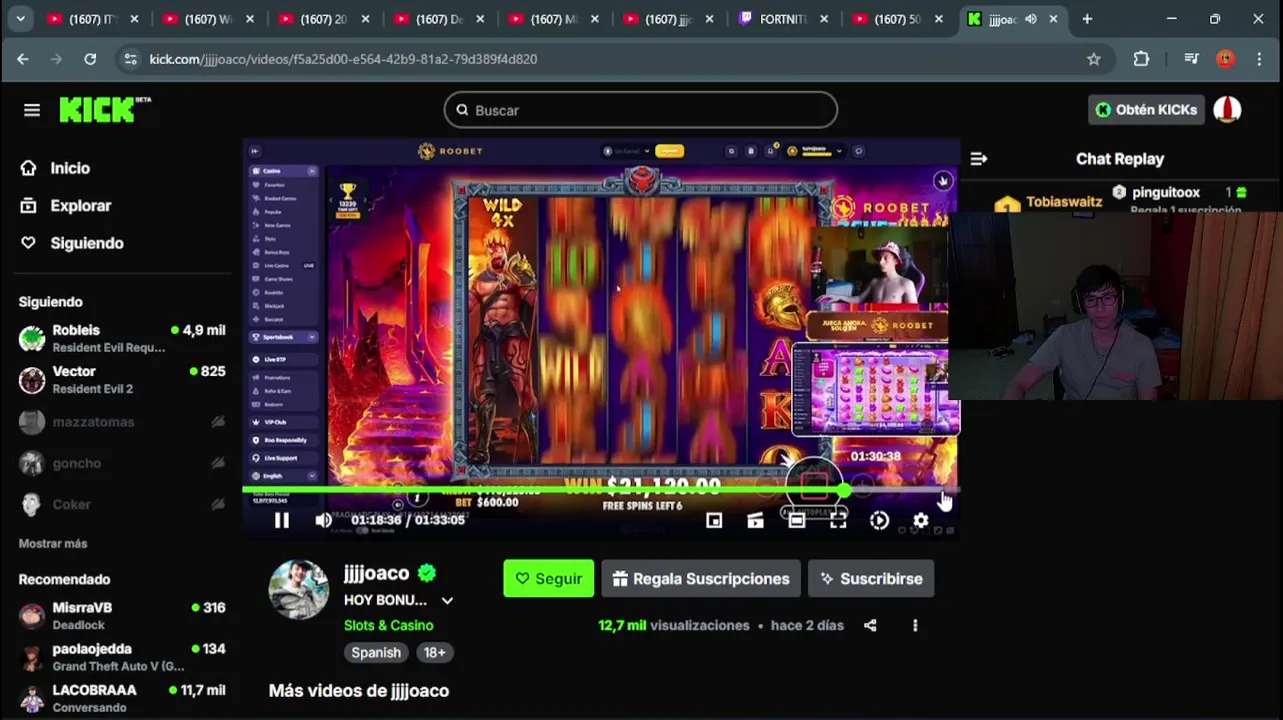Close the active jjjjoaco Kick tab
The width and height of the screenshot is (1283, 720).
[1053, 19]
